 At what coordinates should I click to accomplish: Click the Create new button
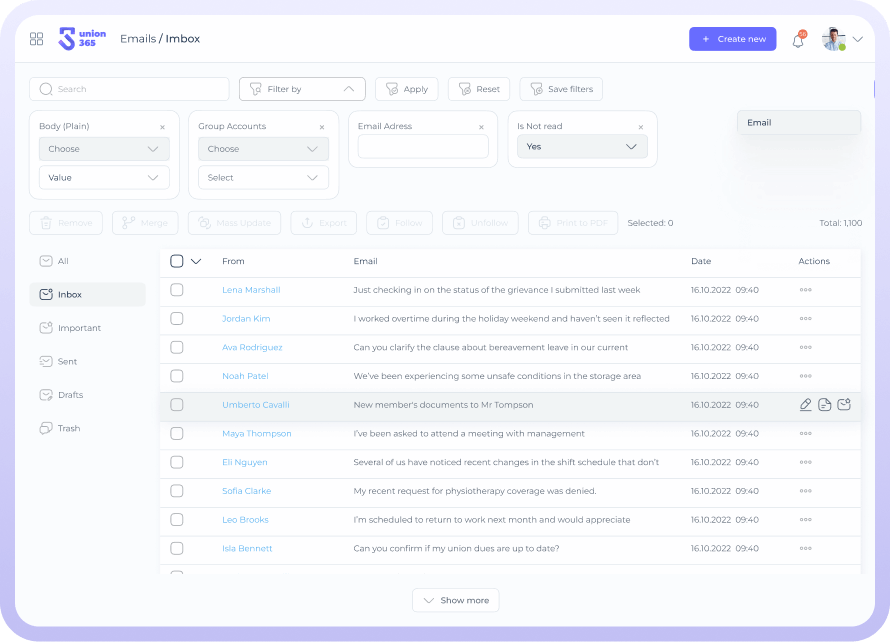[732, 39]
